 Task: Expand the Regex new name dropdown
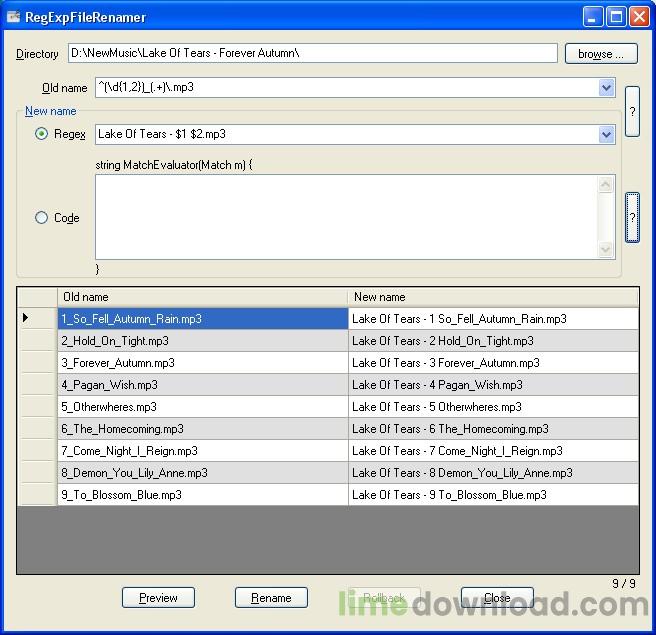pyautogui.click(x=606, y=134)
